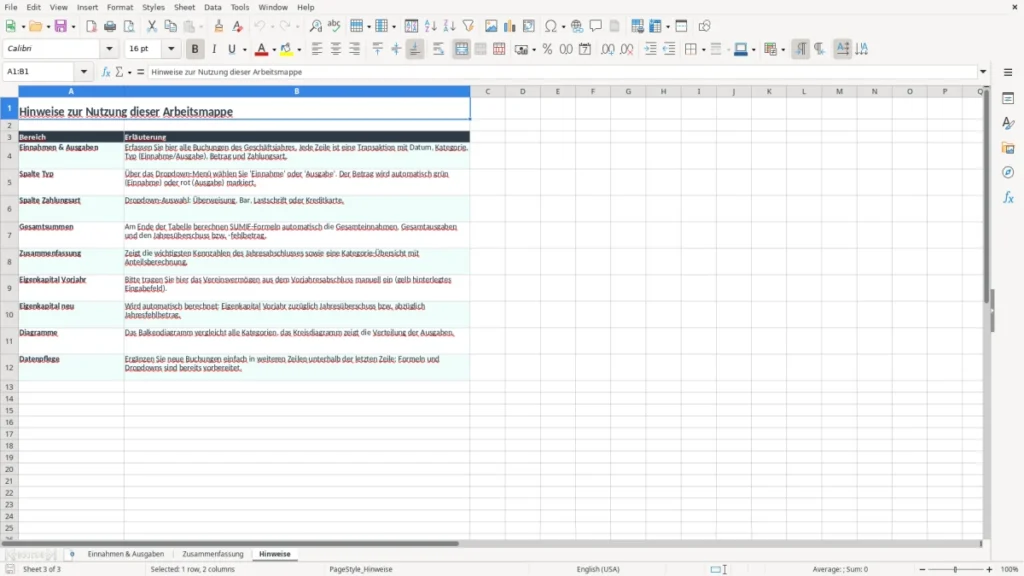Click the zoom in plus button
The image size is (1024, 576).
[989, 569]
